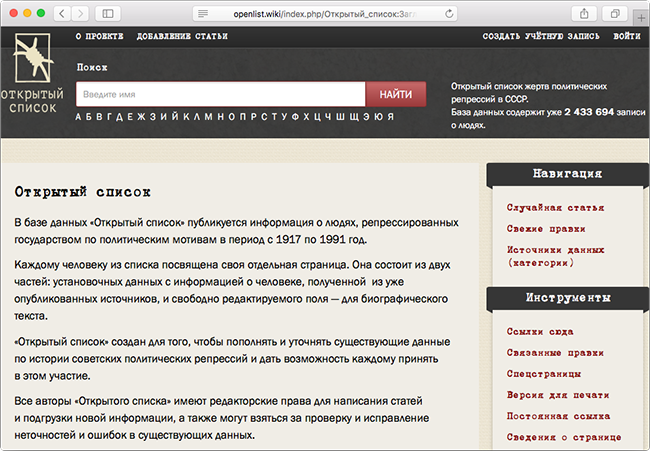This screenshot has height=451, width=650.
Task: Open Случайная статья in navigation panel
Action: tap(555, 207)
